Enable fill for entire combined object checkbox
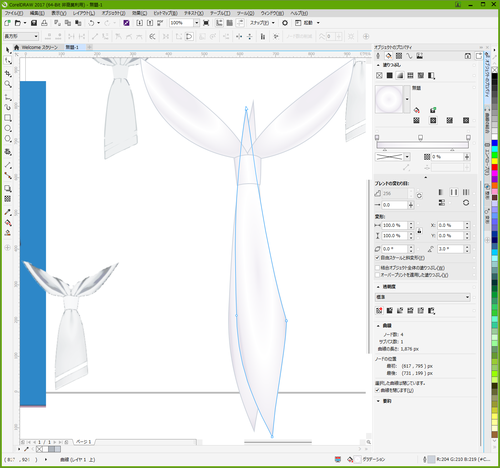This screenshot has width=500, height=468. coord(378,268)
